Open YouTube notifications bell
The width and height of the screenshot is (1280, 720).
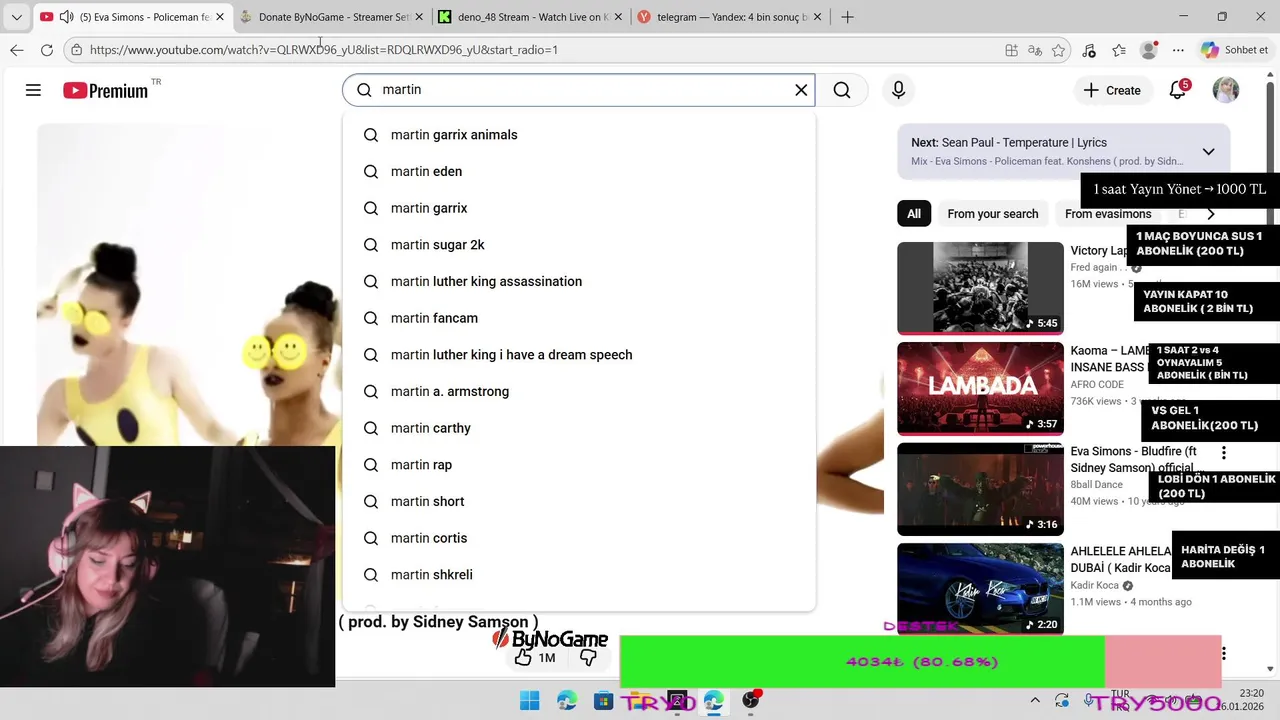[x=1179, y=90]
